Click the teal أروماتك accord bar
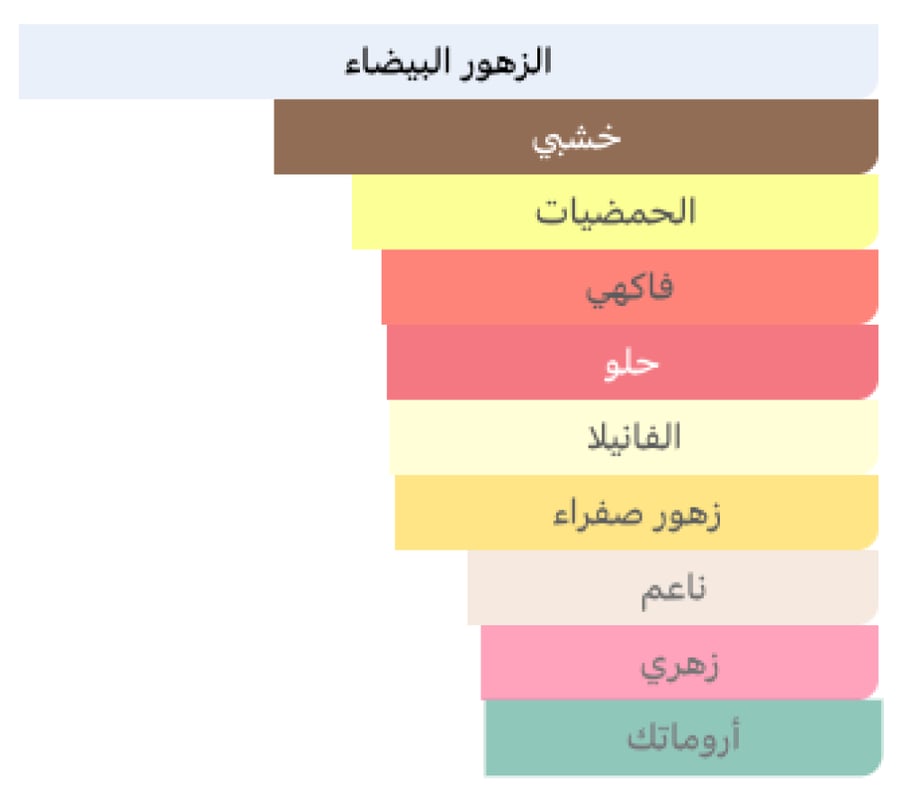 coord(684,738)
